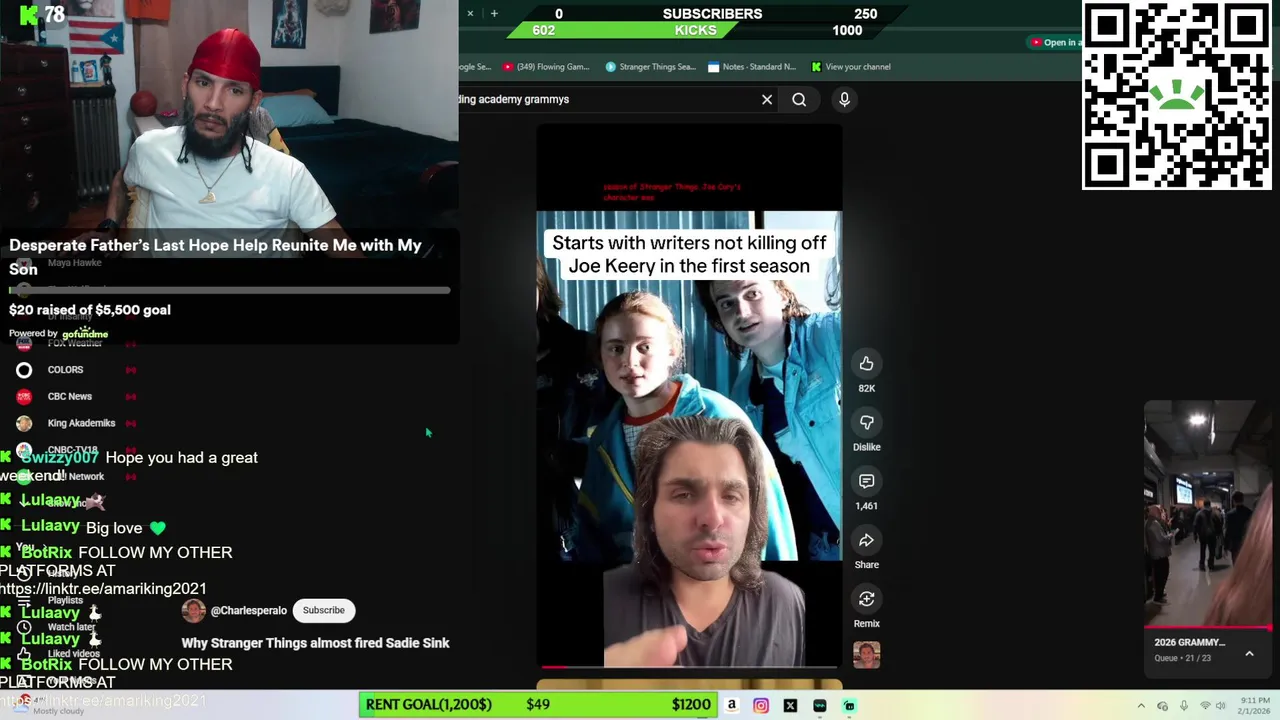The image size is (1280, 720).
Task: Open Liked videos in sidebar
Action: tap(72, 654)
